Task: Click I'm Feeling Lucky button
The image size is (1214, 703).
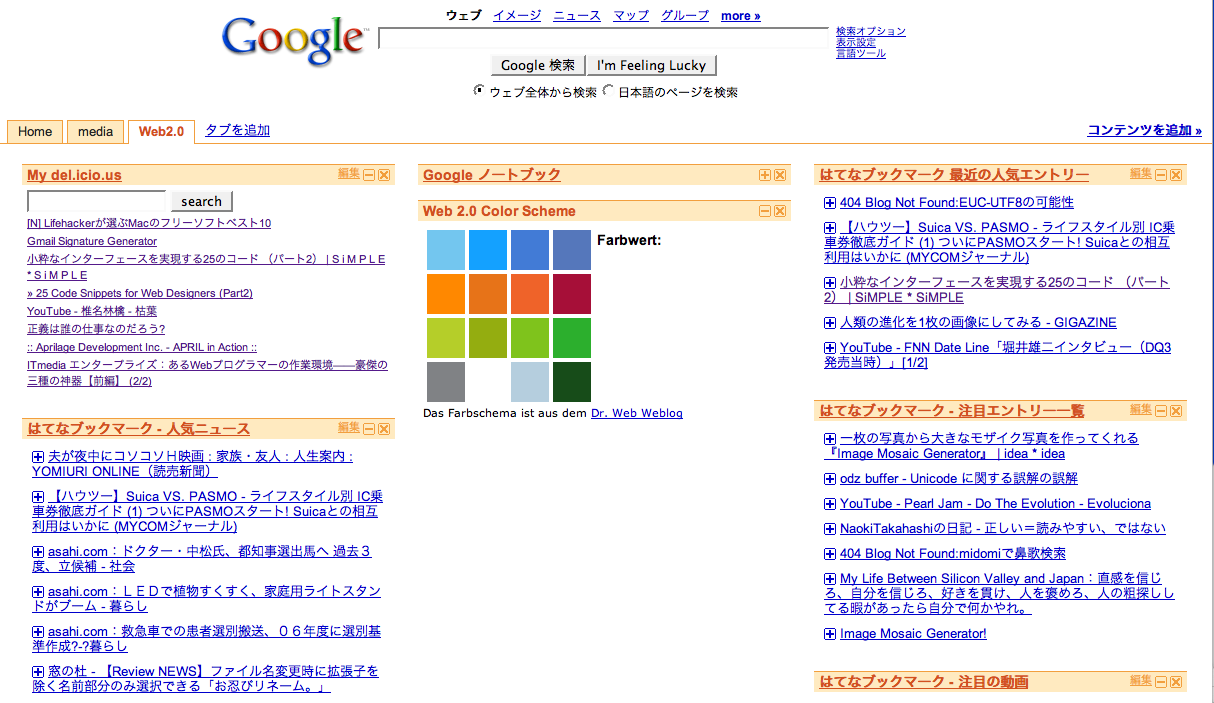Action: coord(652,65)
